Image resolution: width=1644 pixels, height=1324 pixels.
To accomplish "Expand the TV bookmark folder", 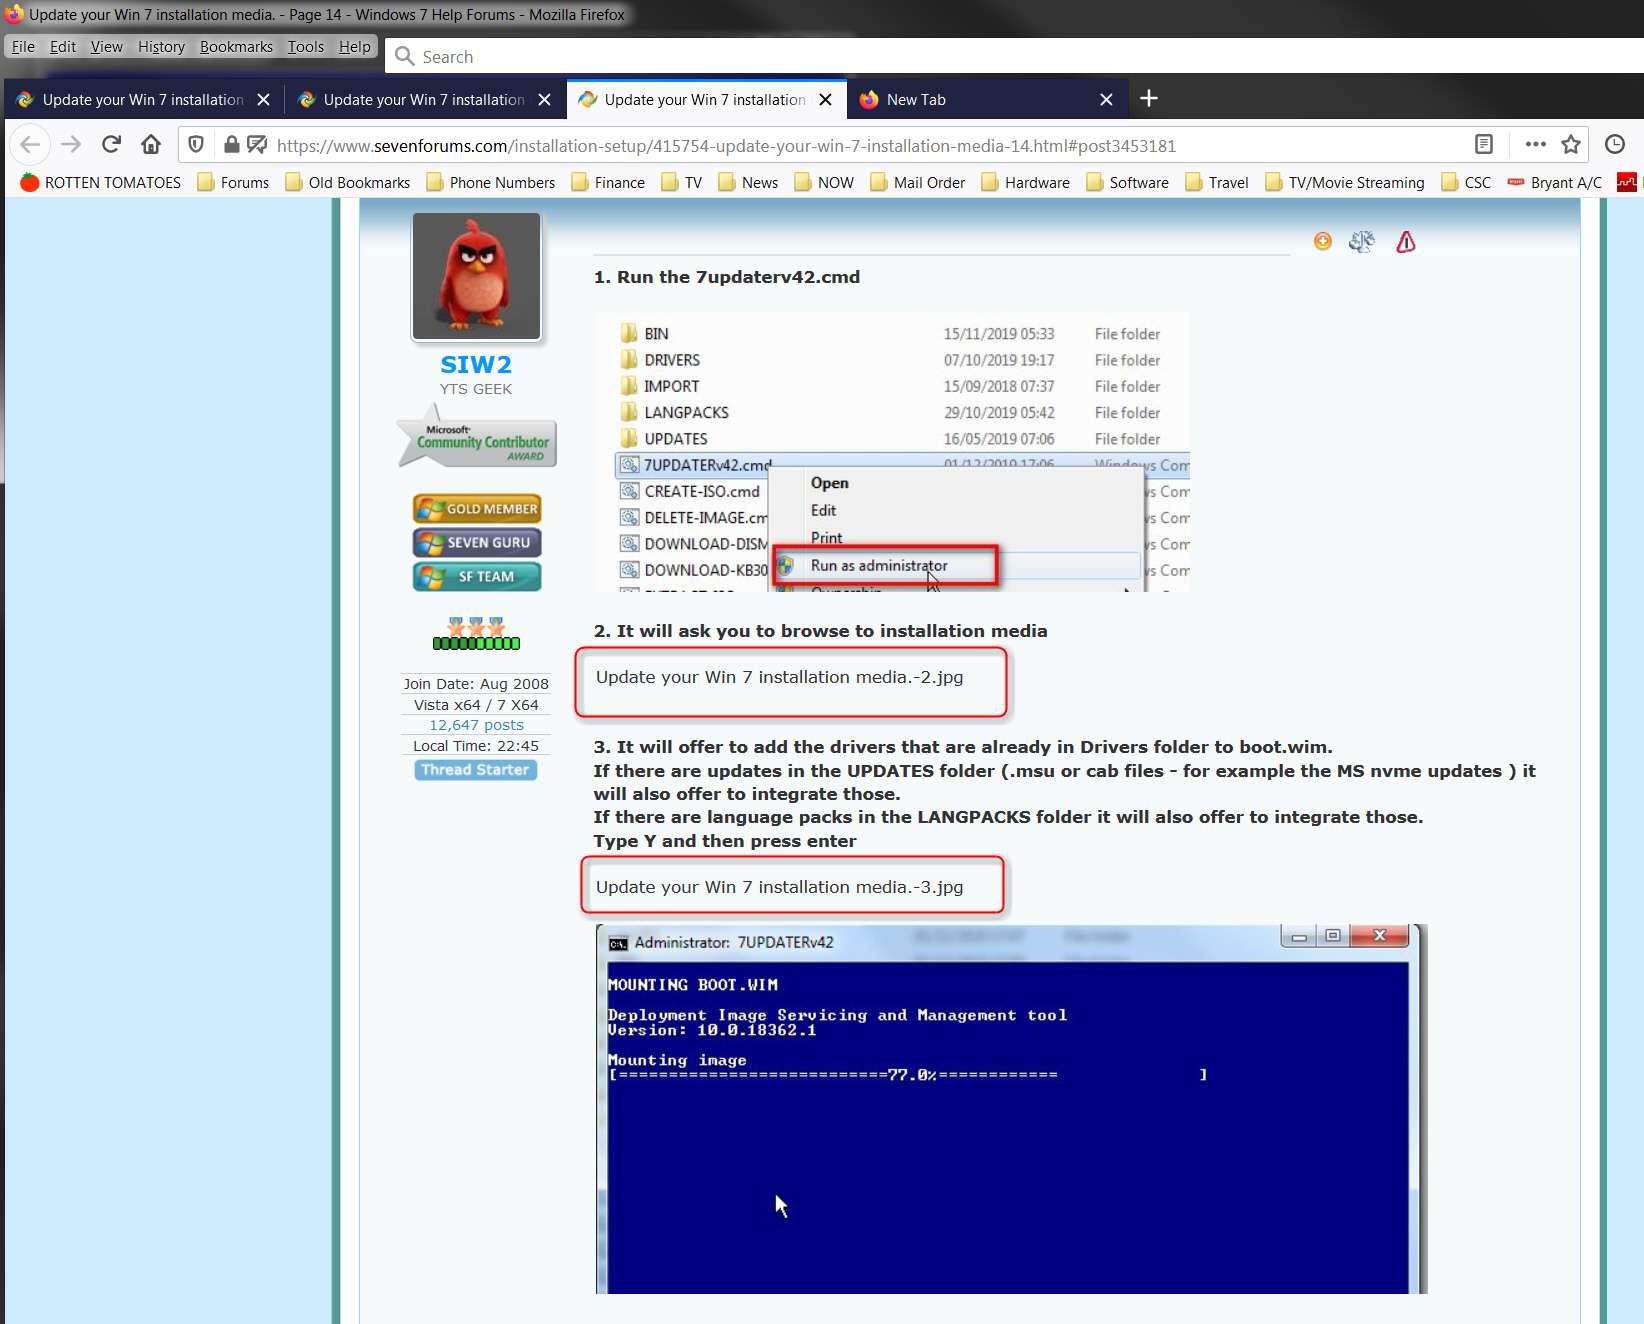I will click(682, 182).
